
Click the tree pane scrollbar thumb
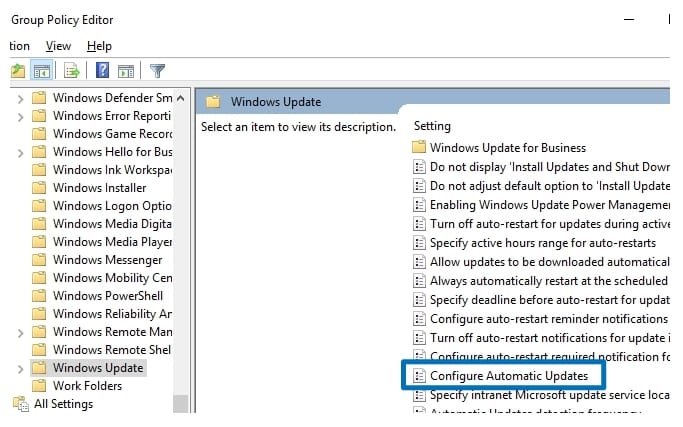180,403
